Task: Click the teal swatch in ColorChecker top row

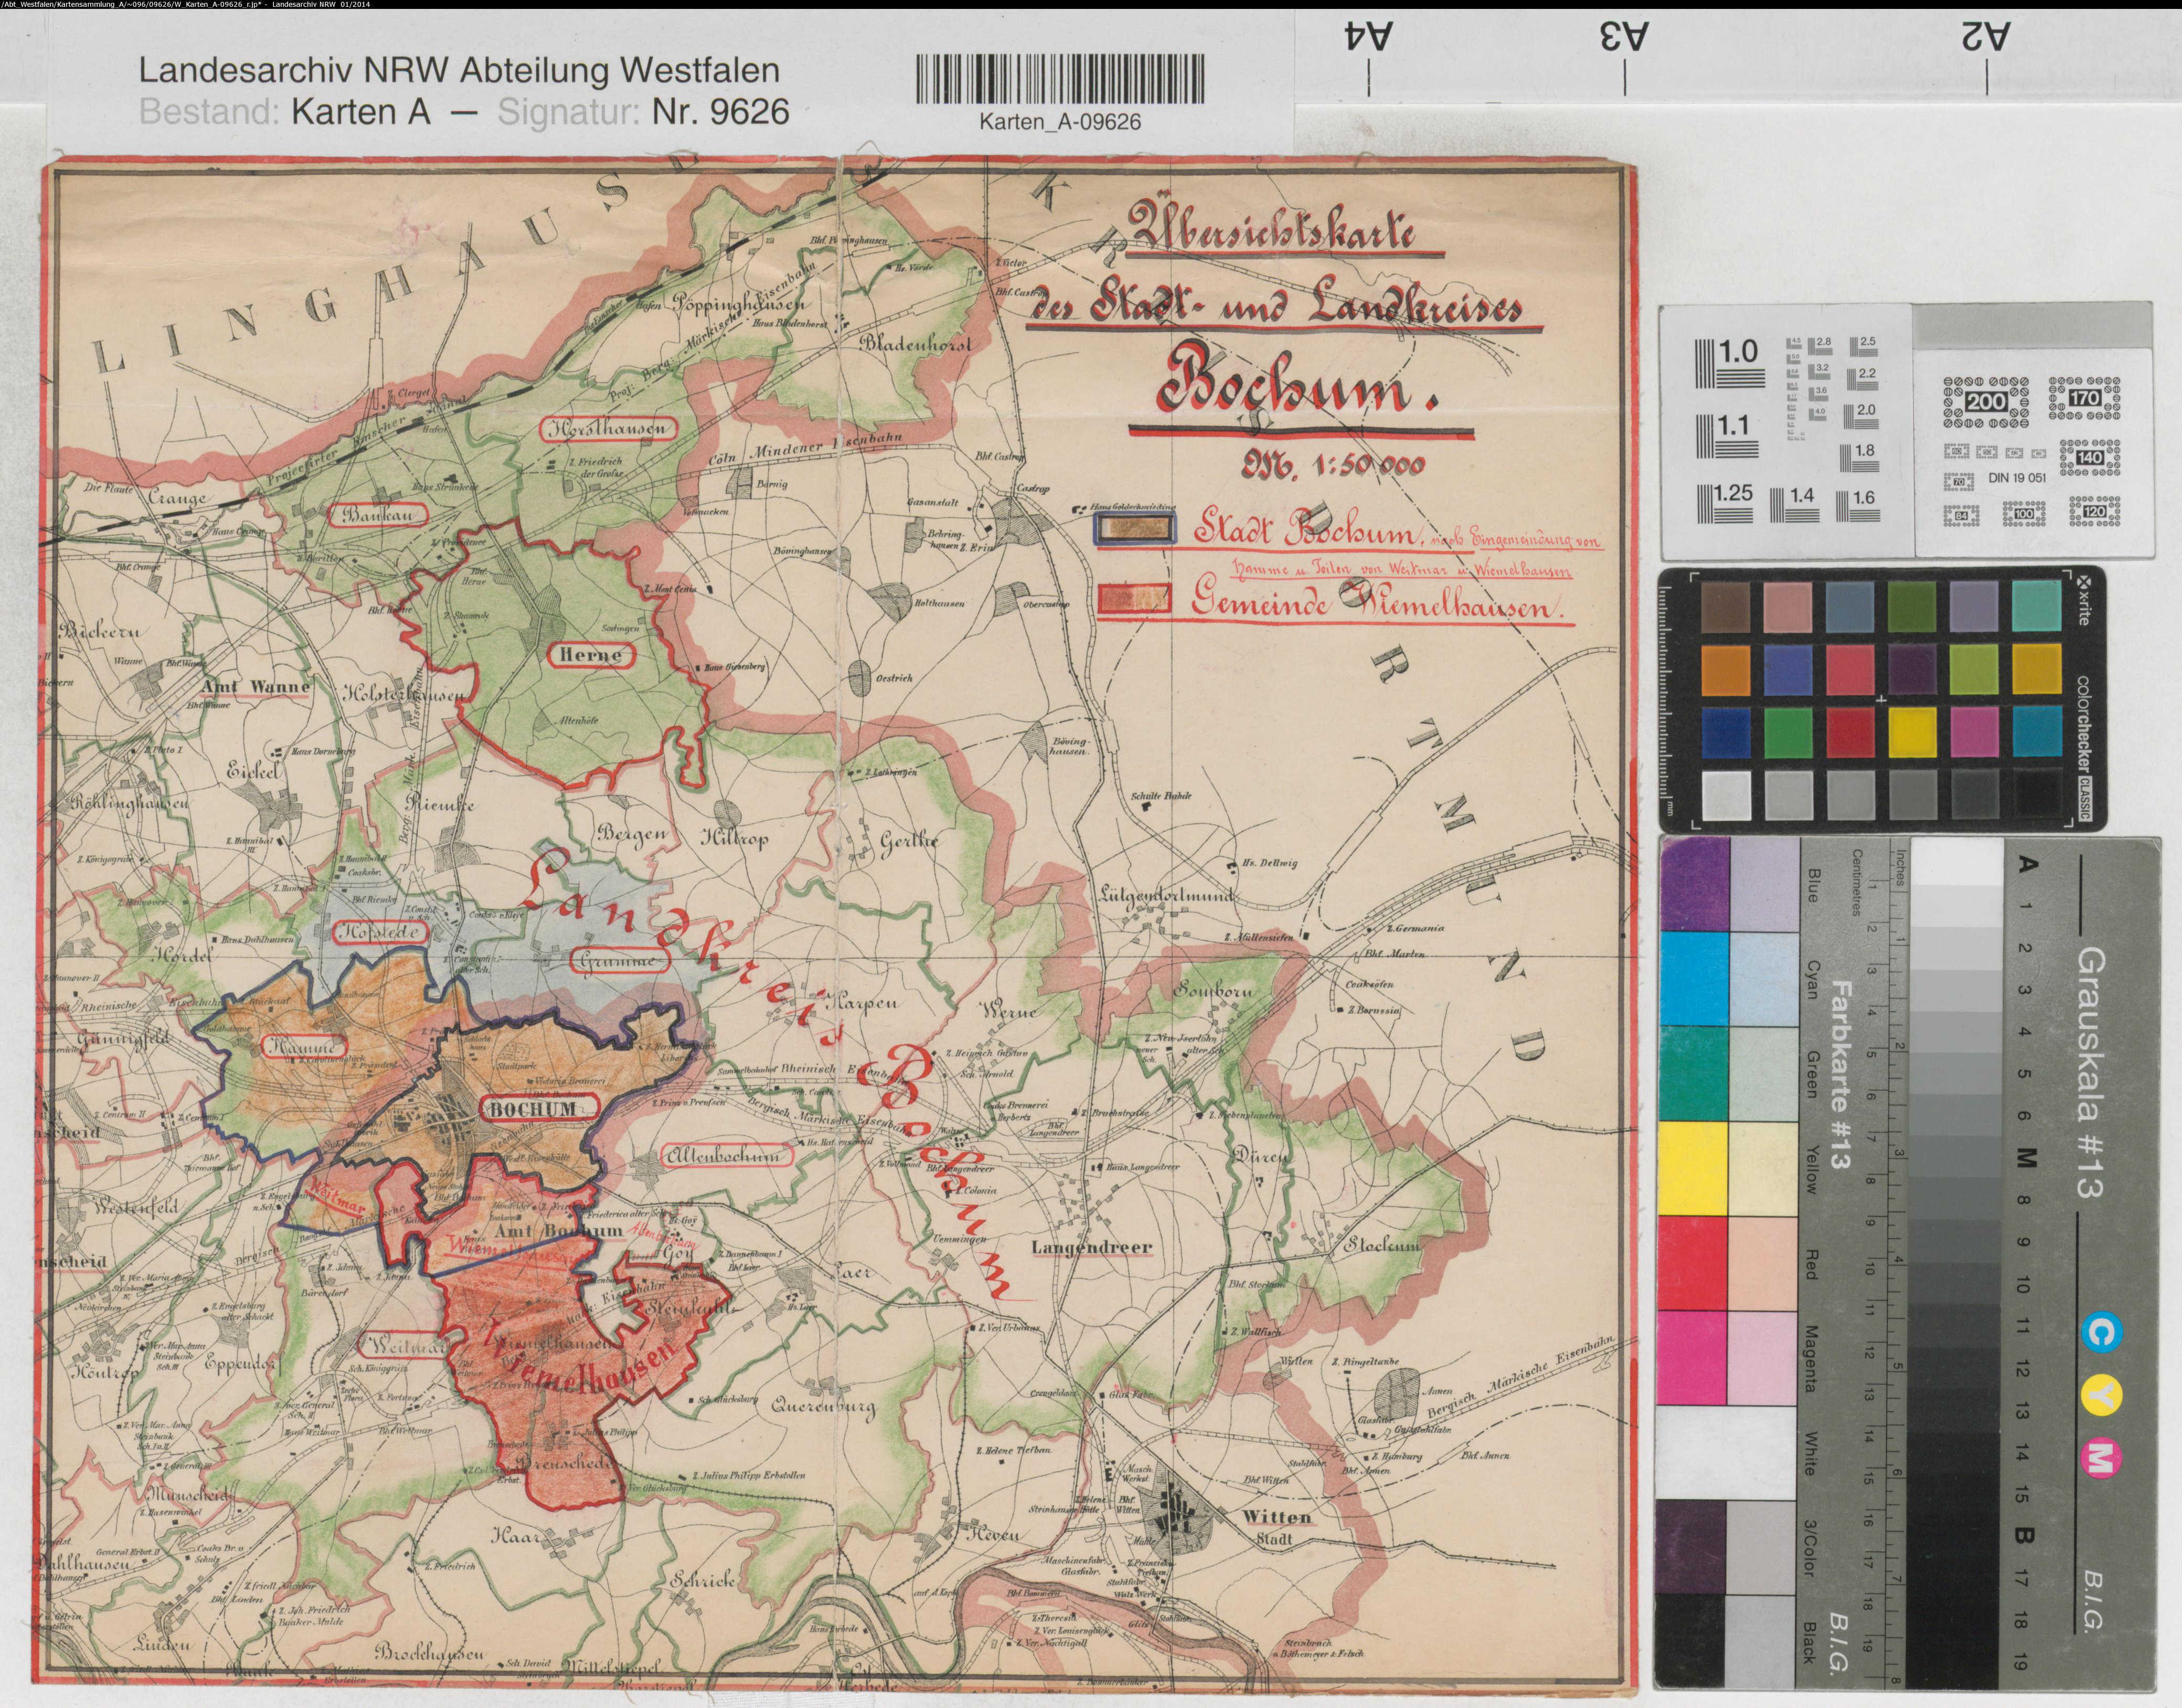Action: pyautogui.click(x=2037, y=607)
